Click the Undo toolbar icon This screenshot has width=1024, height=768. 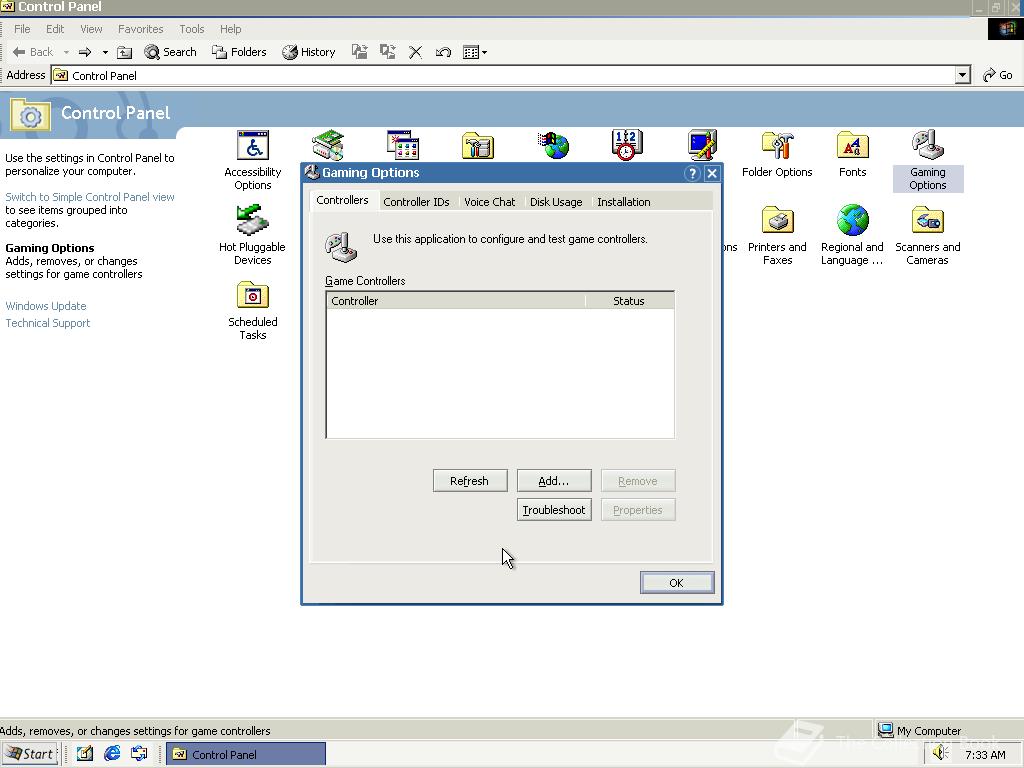(443, 52)
